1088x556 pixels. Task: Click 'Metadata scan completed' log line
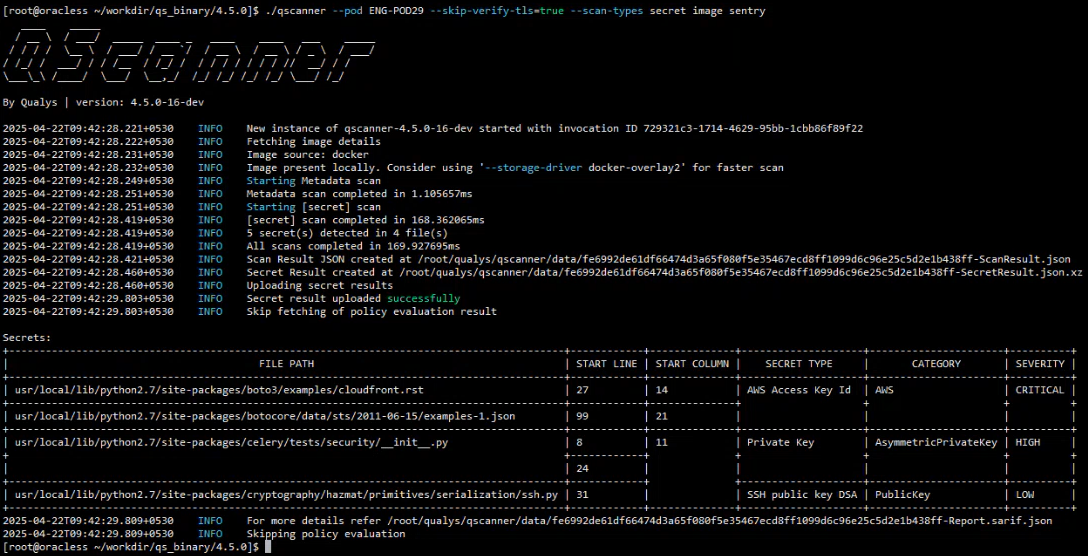[x=359, y=194]
